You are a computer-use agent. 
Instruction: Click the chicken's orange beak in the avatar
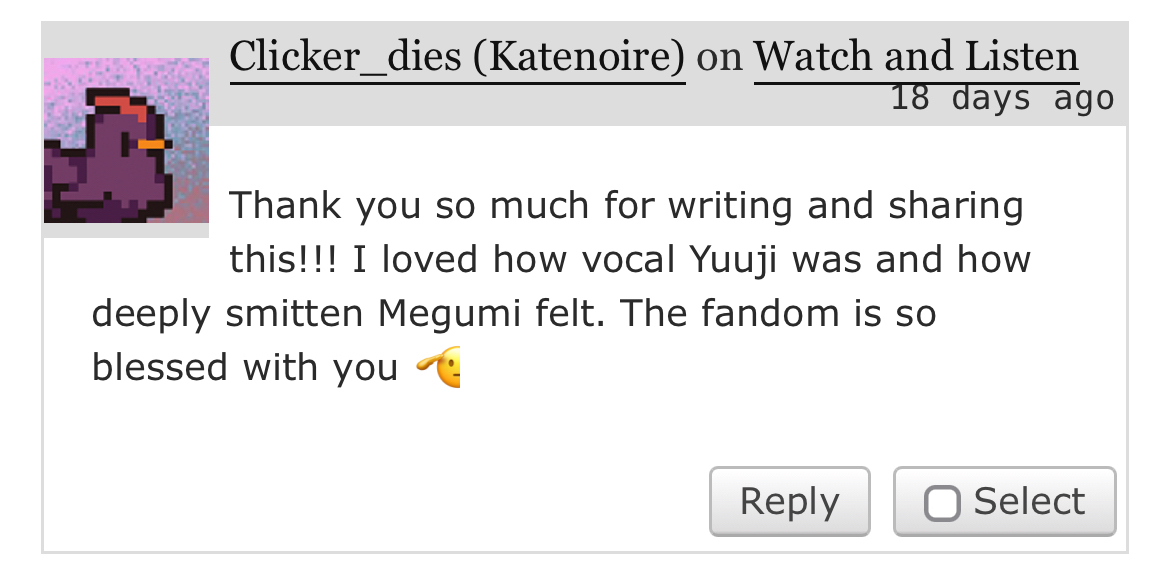point(151,145)
